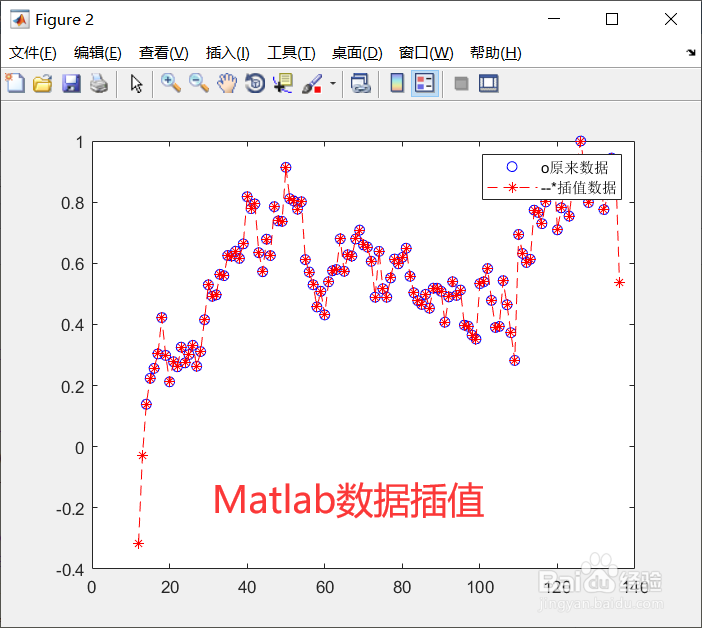Open the 窗口(W) menu

point(426,53)
